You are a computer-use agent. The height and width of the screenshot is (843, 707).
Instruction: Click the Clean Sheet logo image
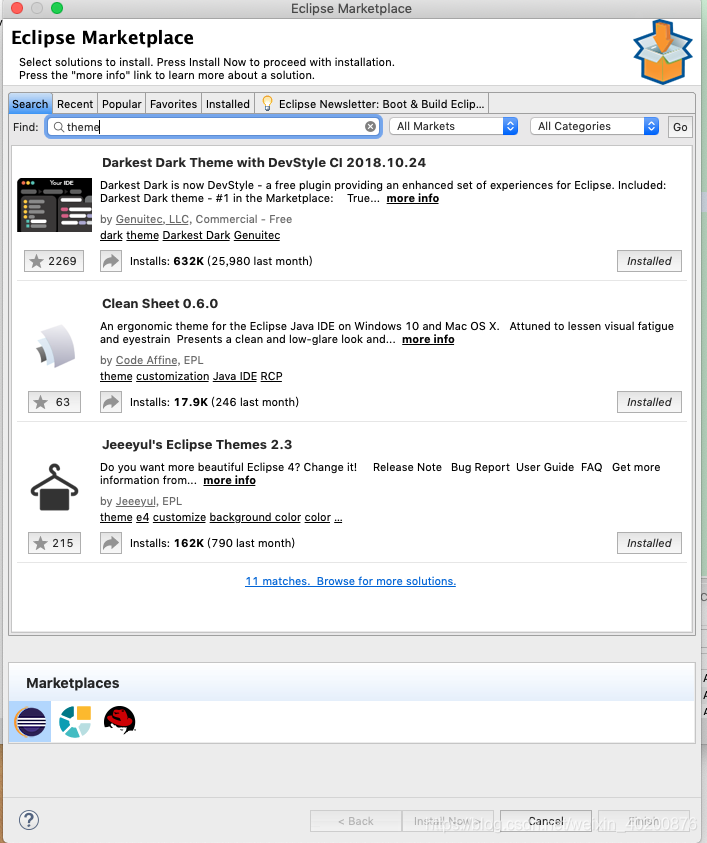55,346
